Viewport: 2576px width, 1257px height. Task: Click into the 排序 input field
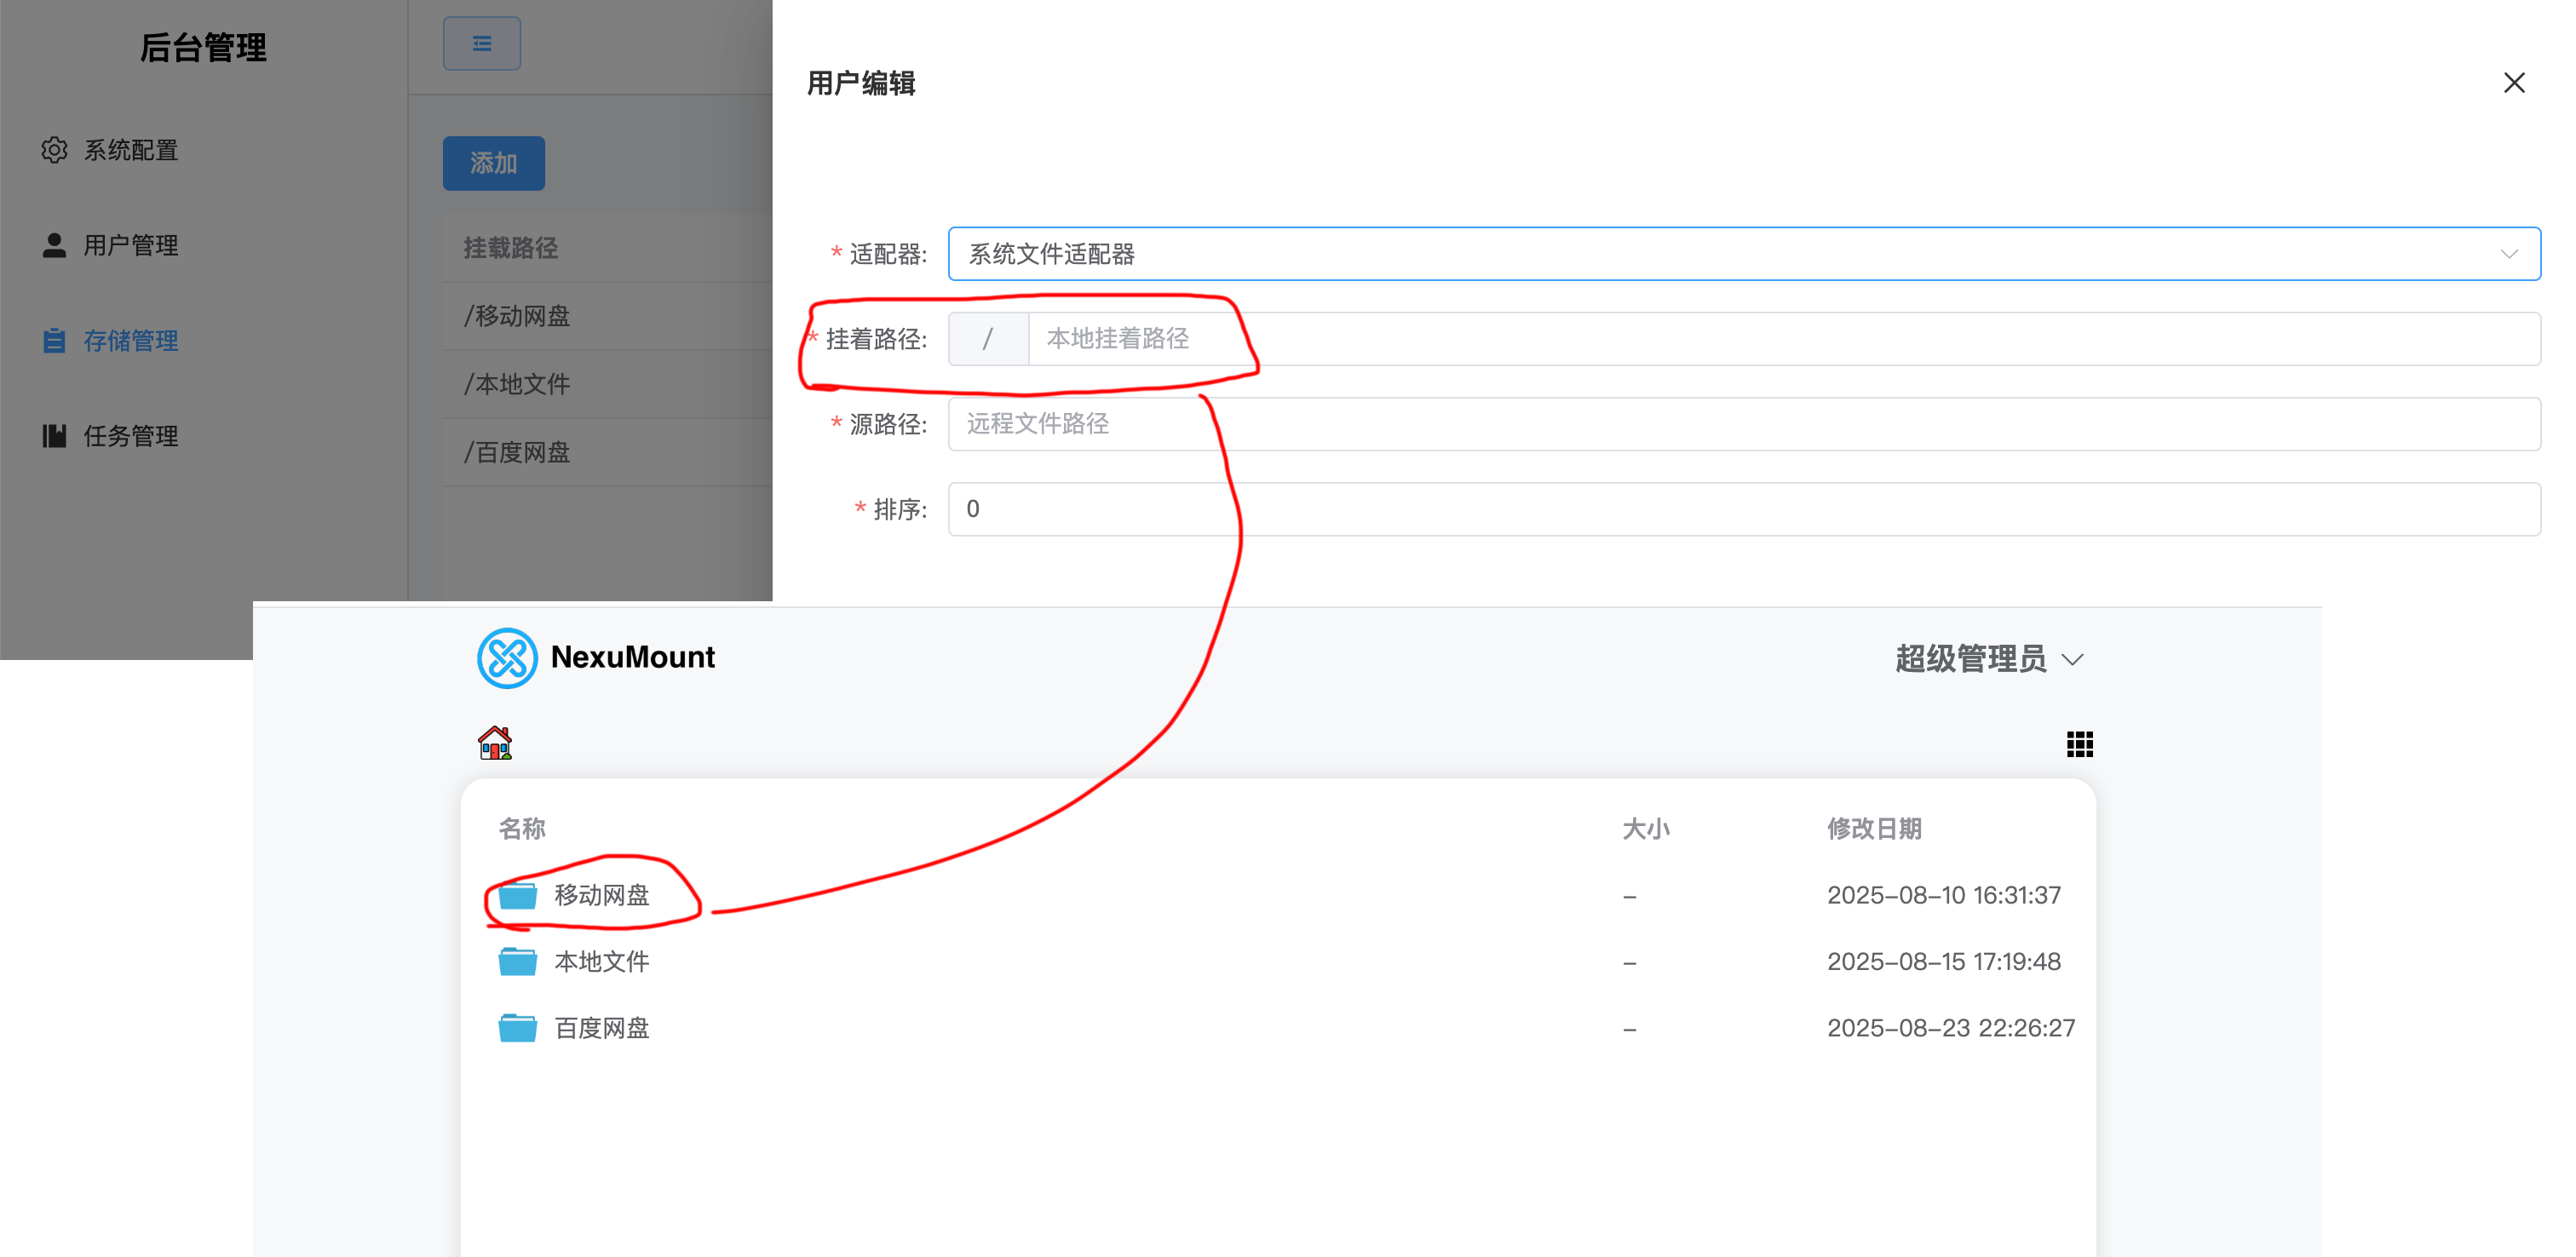1744,509
